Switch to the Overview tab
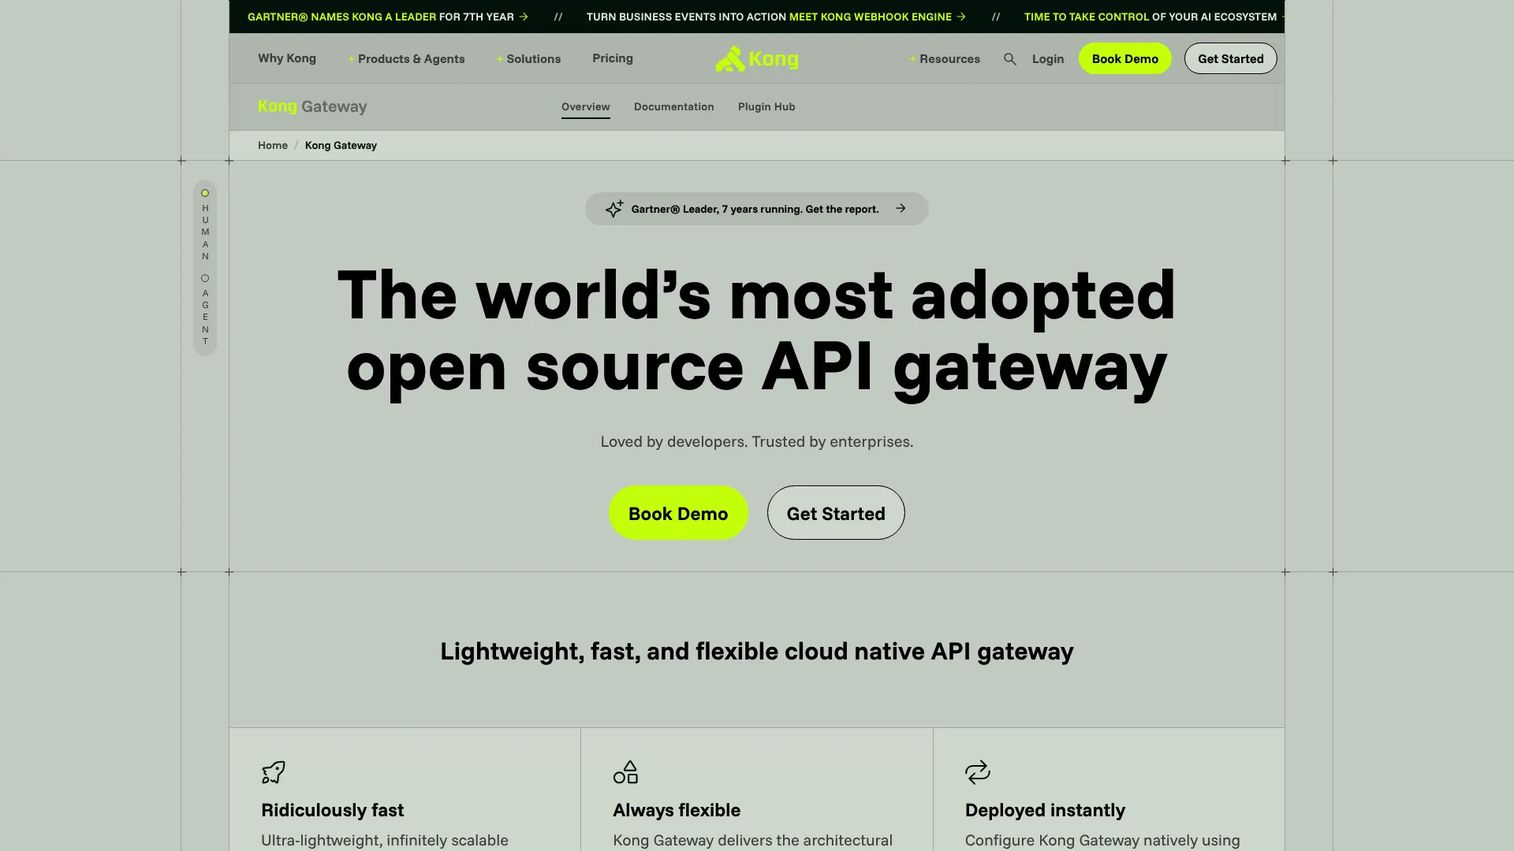Screen dimensions: 1514x851 pos(585,107)
